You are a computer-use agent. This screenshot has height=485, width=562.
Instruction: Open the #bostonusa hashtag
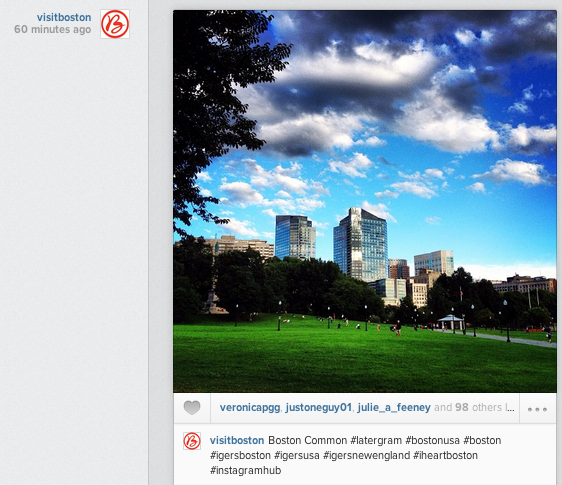(432, 440)
